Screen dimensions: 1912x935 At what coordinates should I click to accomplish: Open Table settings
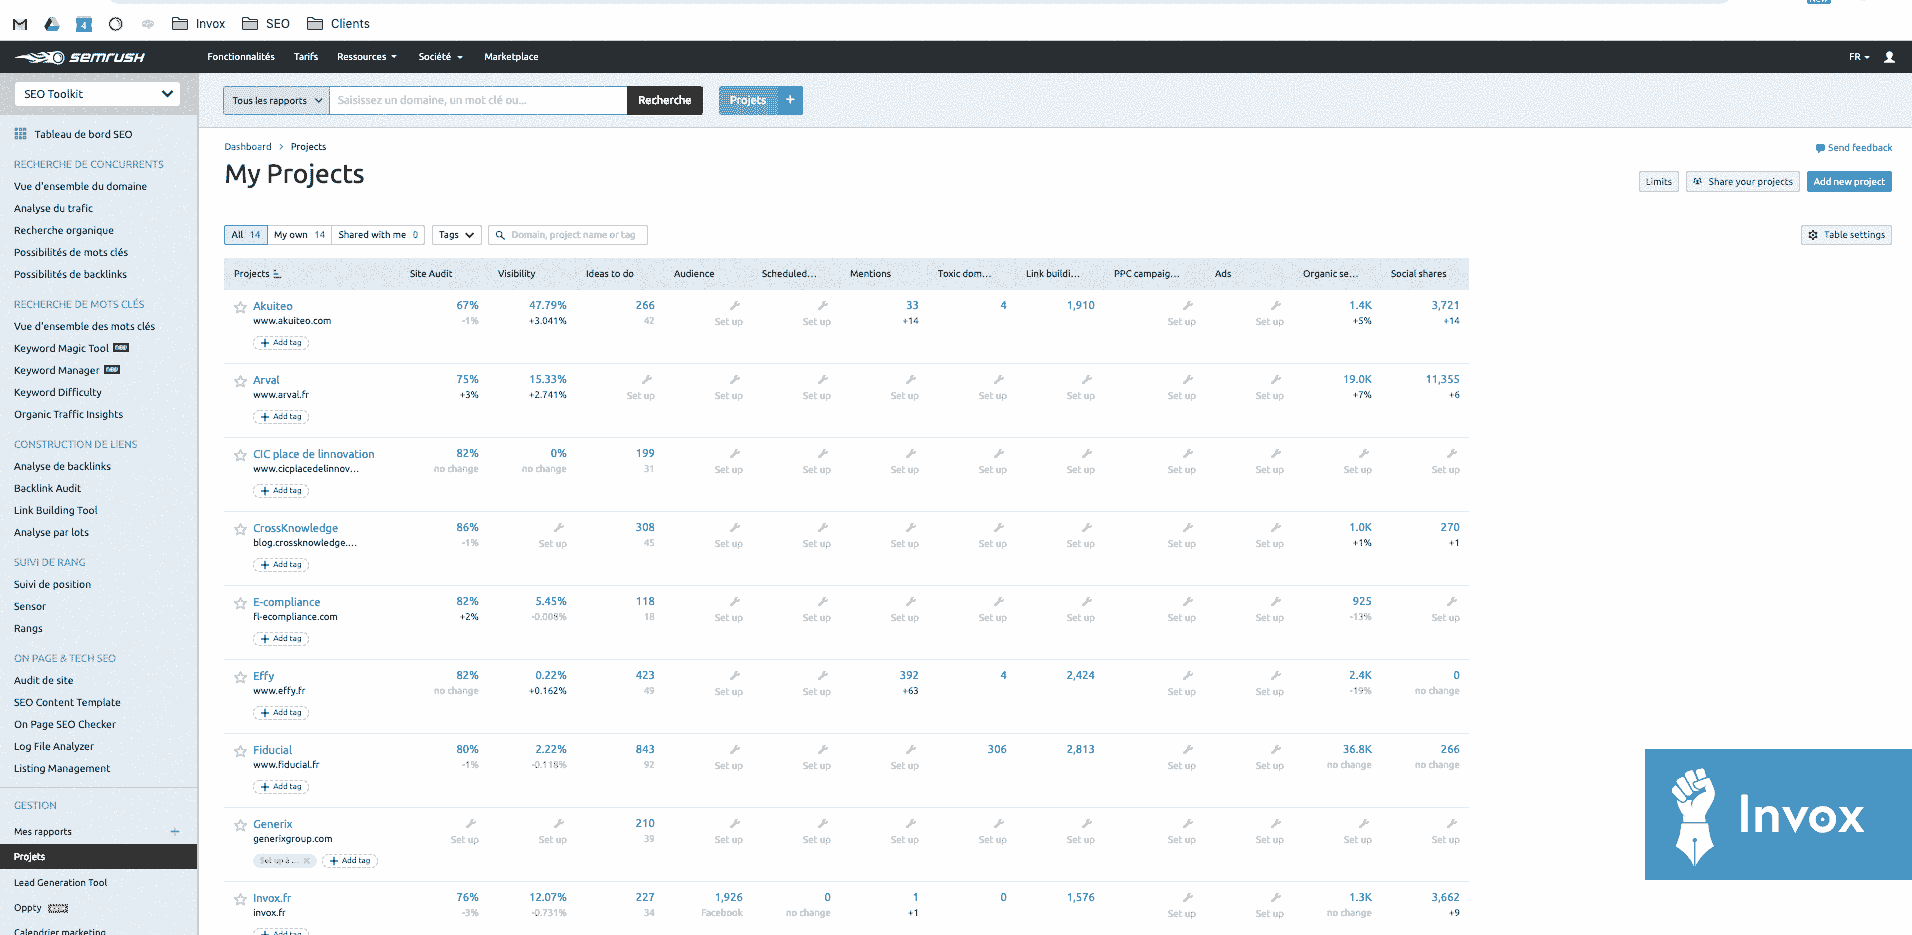tap(1846, 235)
